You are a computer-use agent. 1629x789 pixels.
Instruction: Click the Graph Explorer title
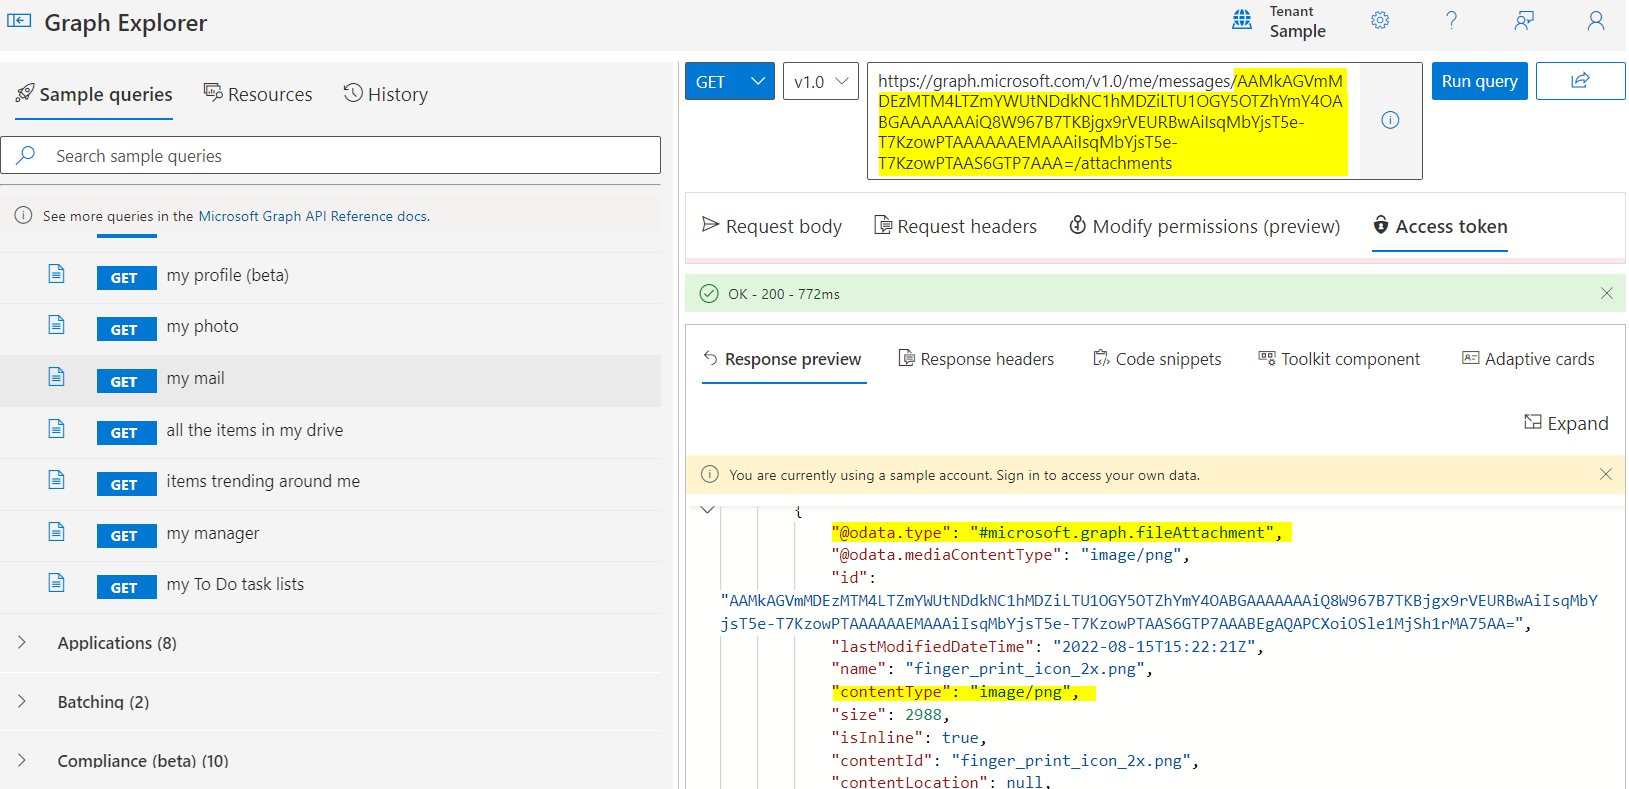pos(126,23)
